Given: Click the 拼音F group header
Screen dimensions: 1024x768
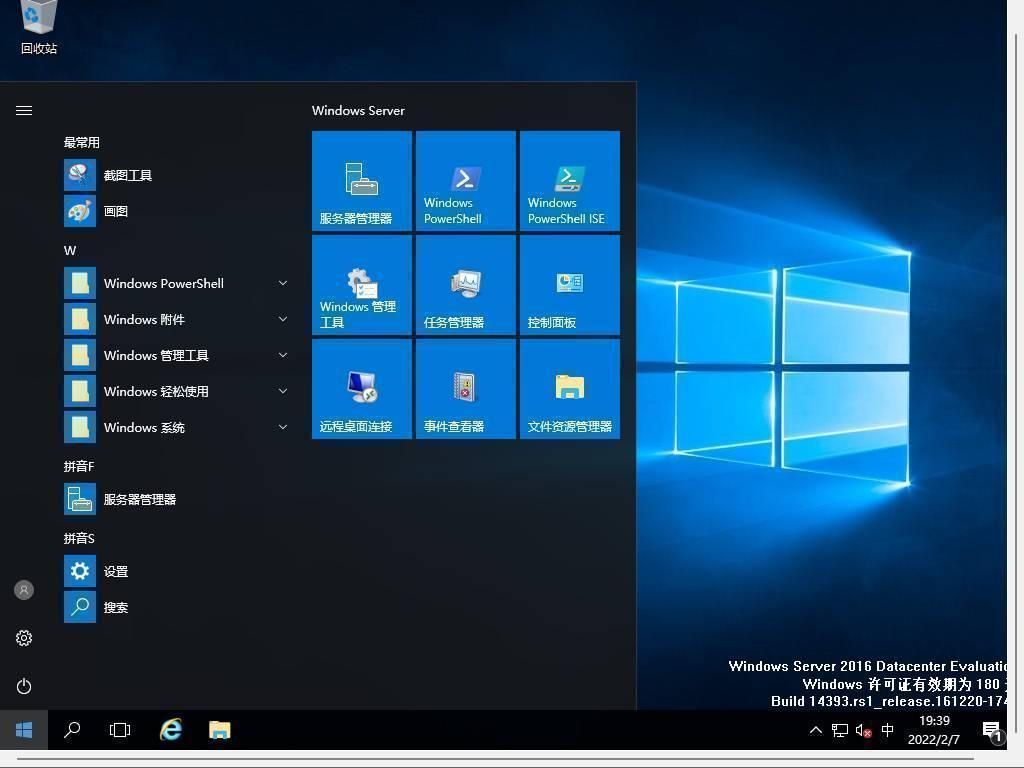Looking at the screenshot, I should pos(79,466).
